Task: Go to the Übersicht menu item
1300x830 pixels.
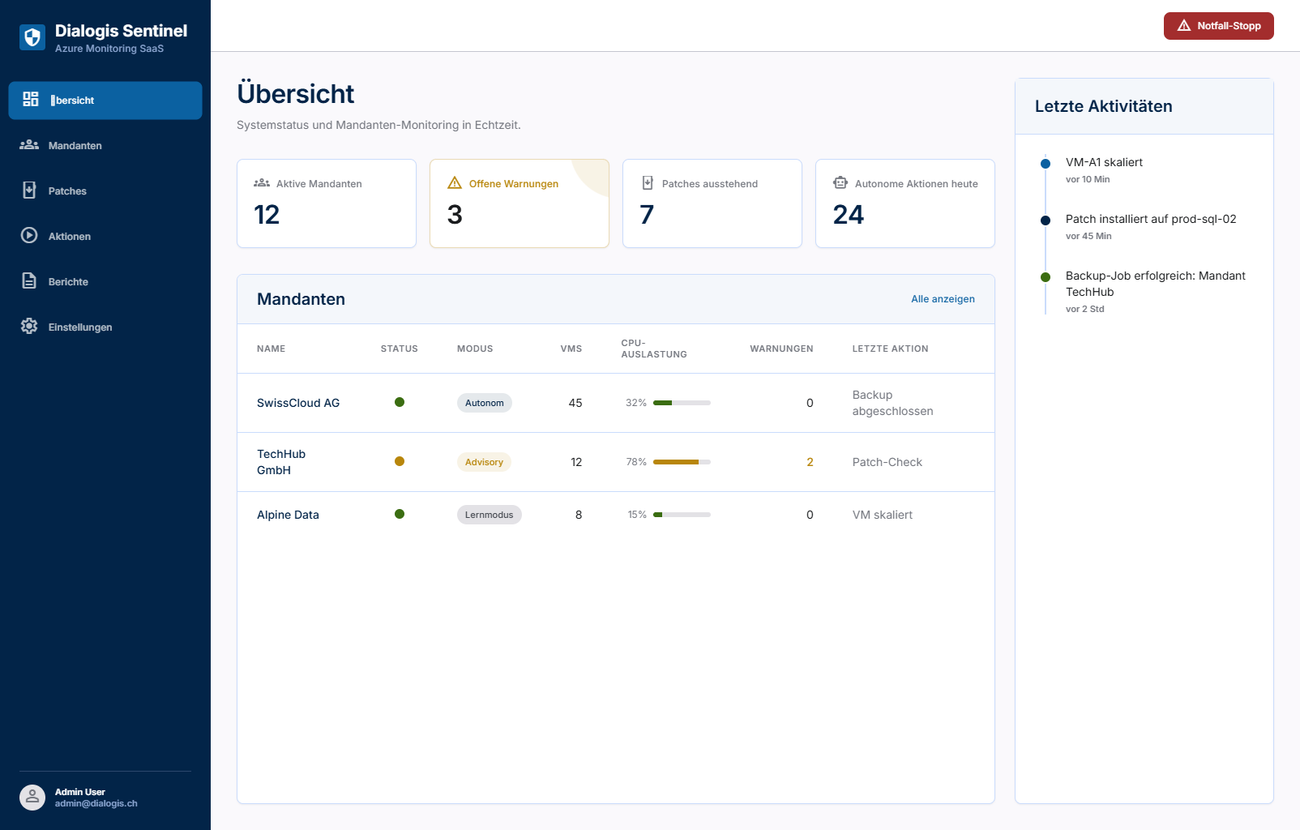Action: [105, 100]
